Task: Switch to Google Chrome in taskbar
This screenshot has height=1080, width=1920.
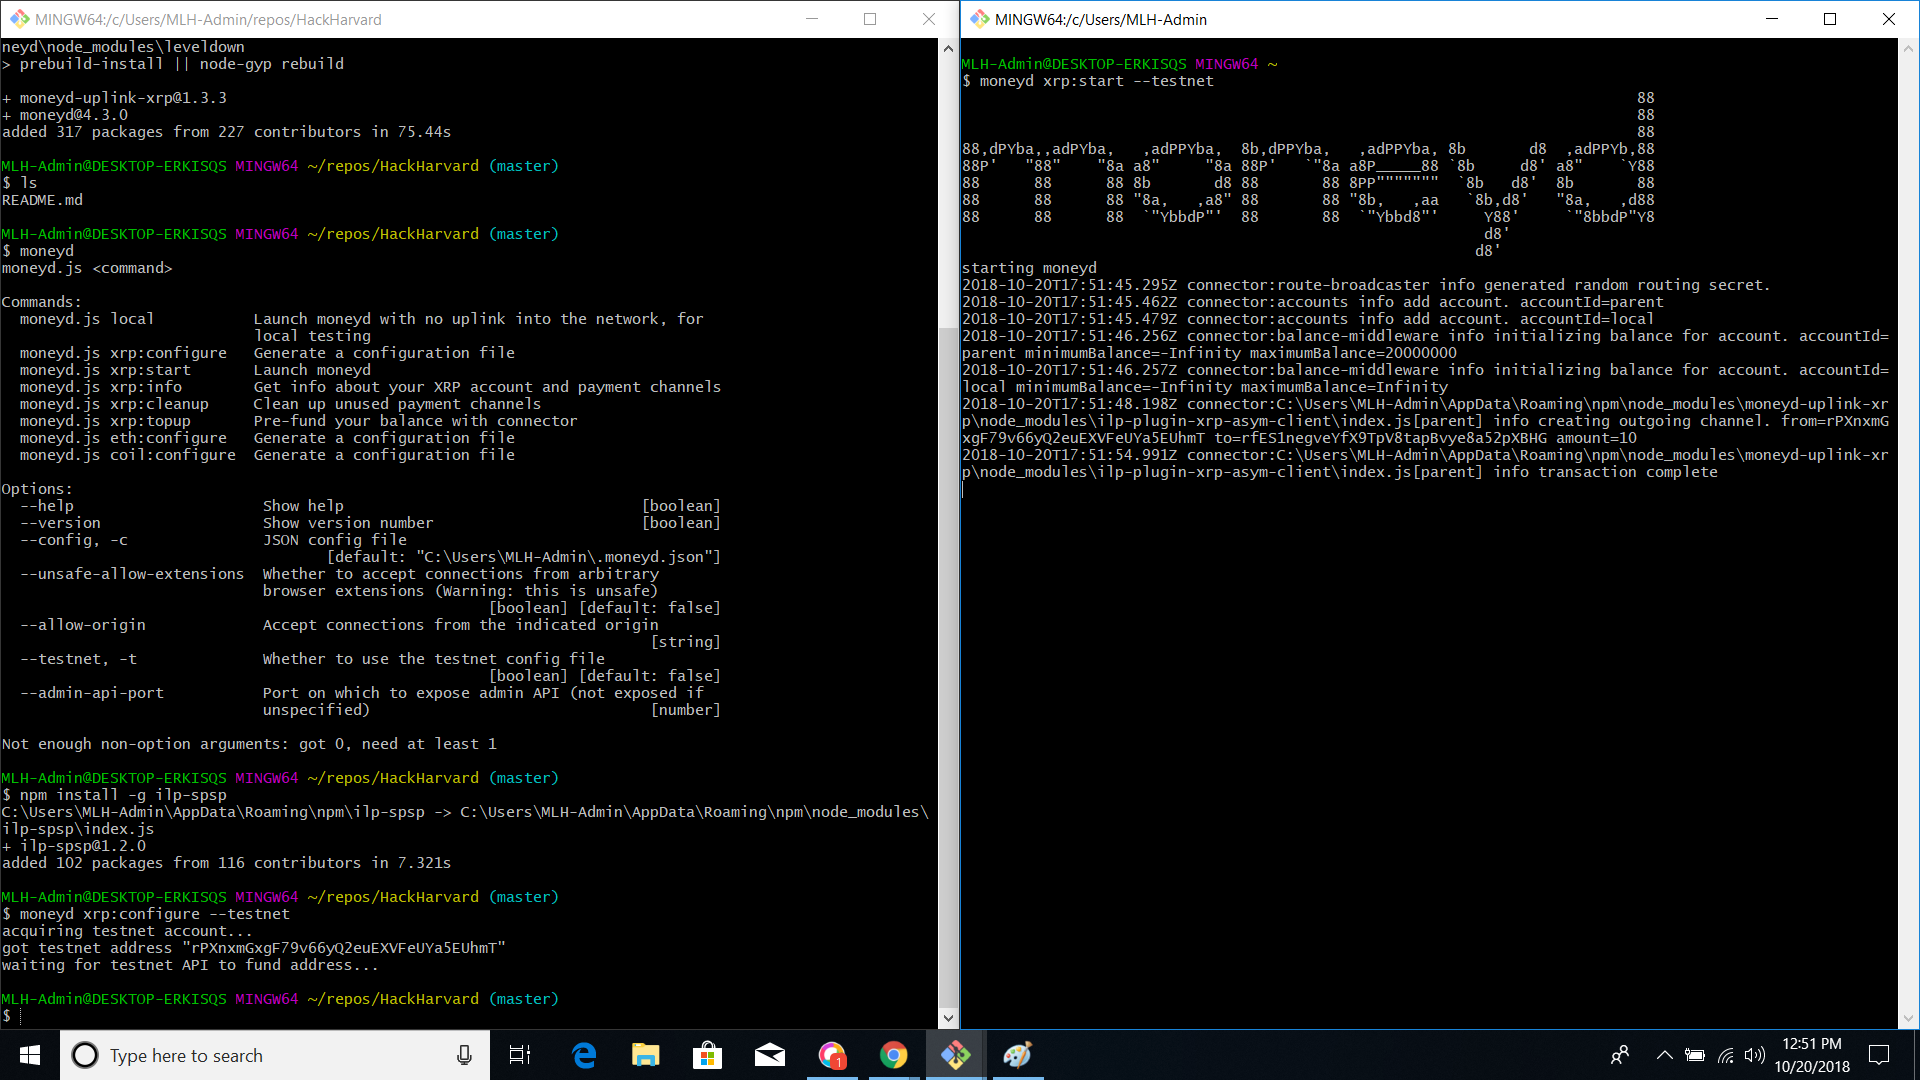Action: pos(893,1055)
